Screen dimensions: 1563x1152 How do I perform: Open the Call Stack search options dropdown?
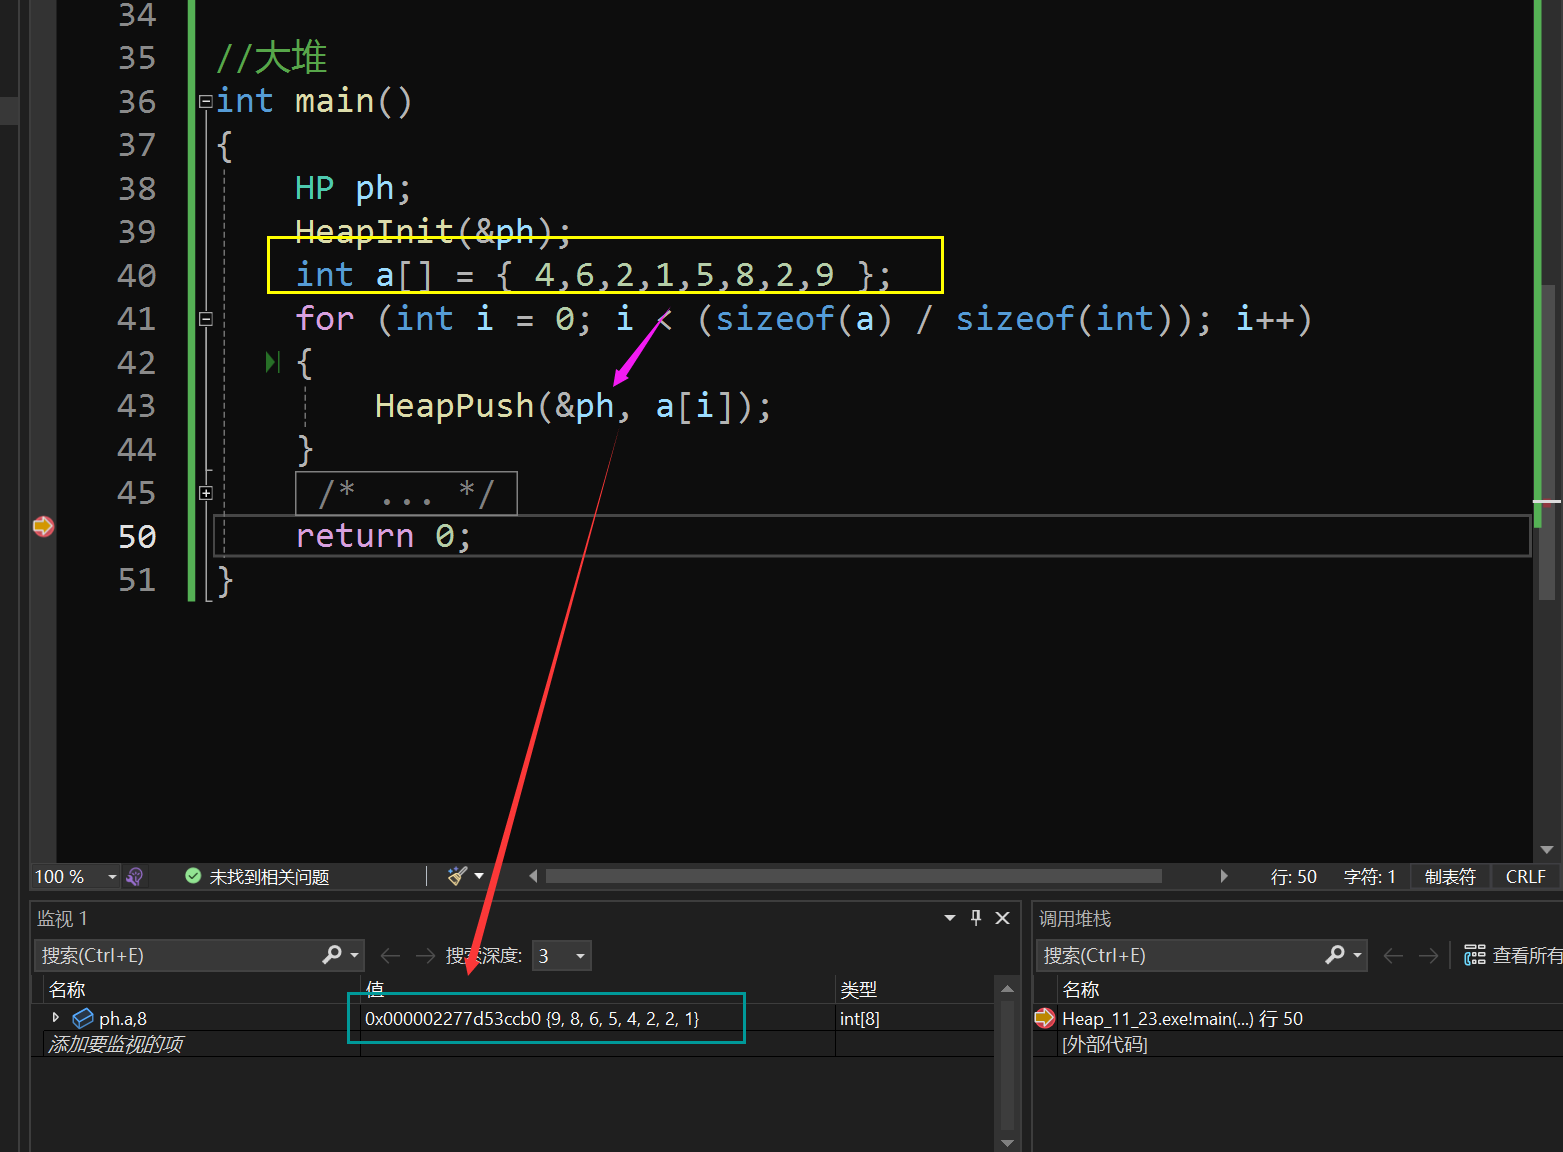[1357, 955]
